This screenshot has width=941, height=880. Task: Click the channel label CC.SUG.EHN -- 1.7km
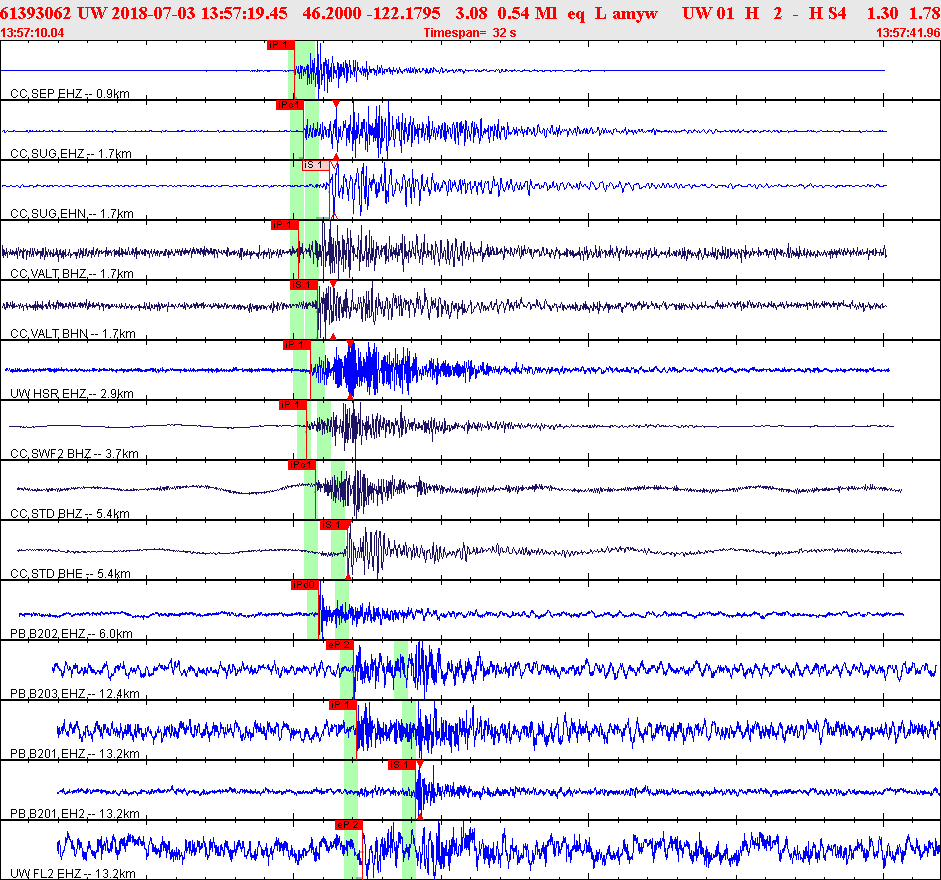point(72,214)
